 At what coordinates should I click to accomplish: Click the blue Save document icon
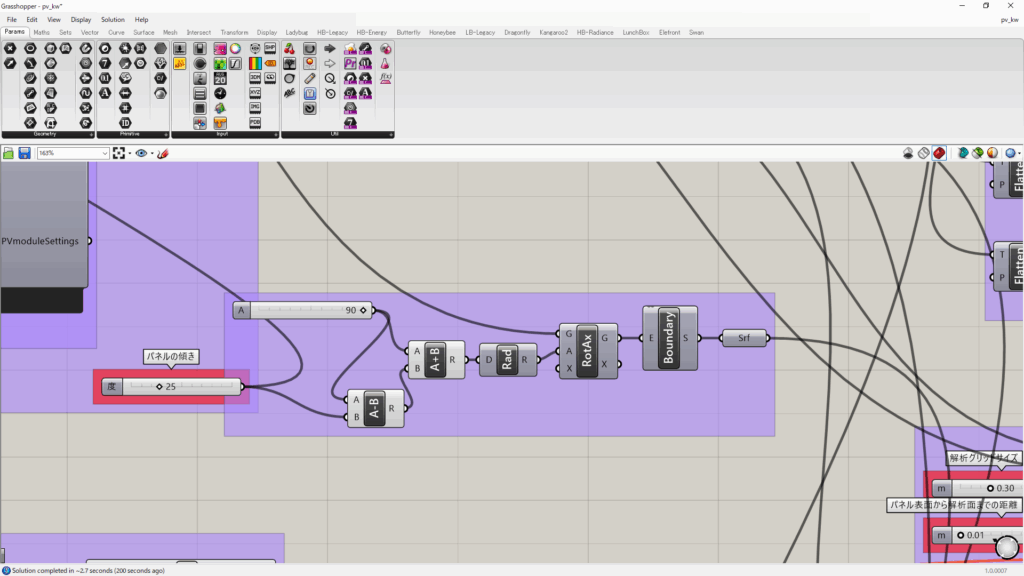tap(24, 153)
